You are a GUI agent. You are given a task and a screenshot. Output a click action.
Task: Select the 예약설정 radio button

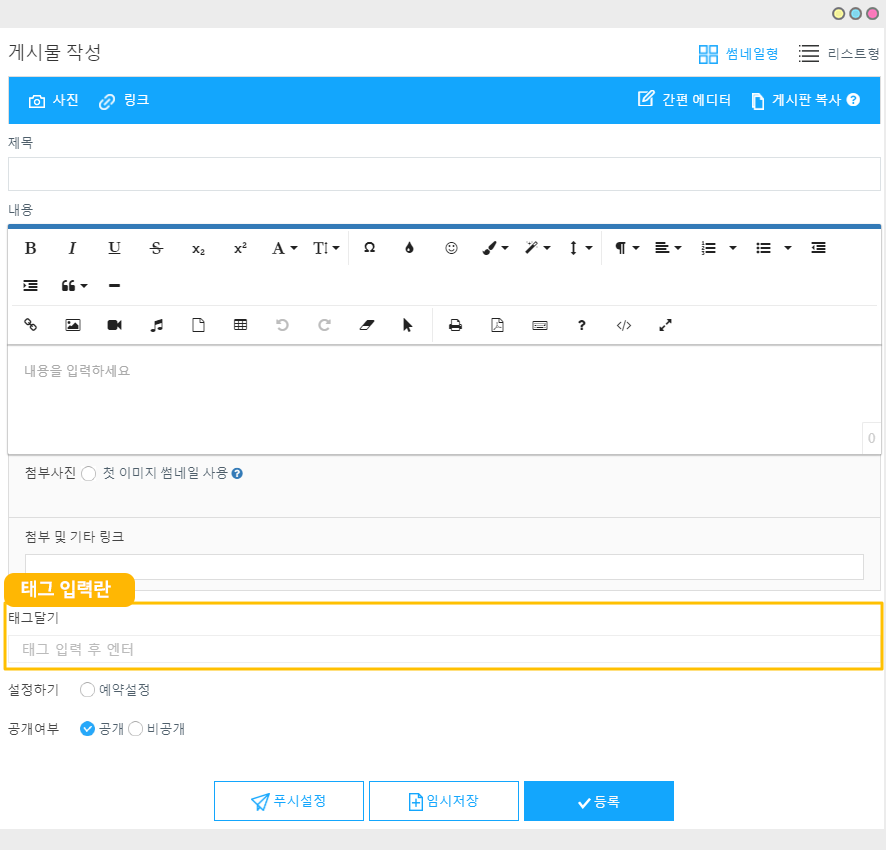(87, 690)
